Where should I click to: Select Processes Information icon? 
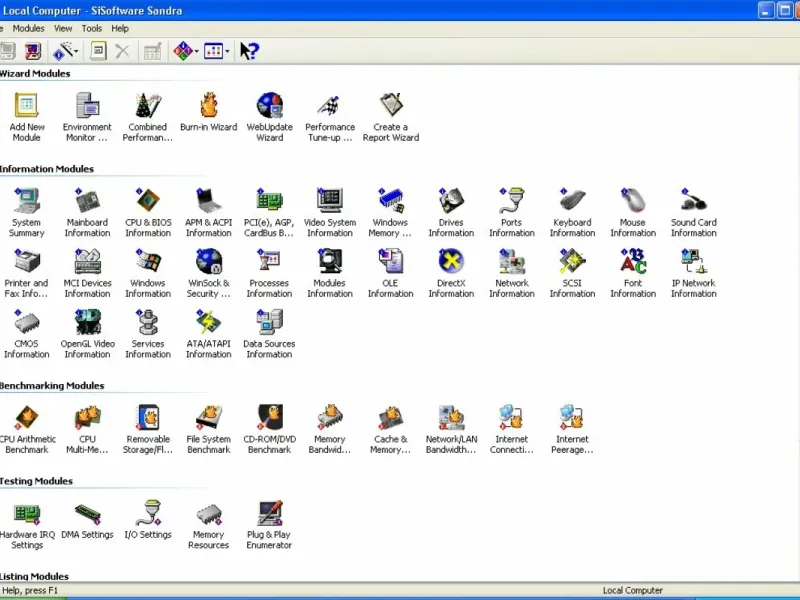coord(269,273)
